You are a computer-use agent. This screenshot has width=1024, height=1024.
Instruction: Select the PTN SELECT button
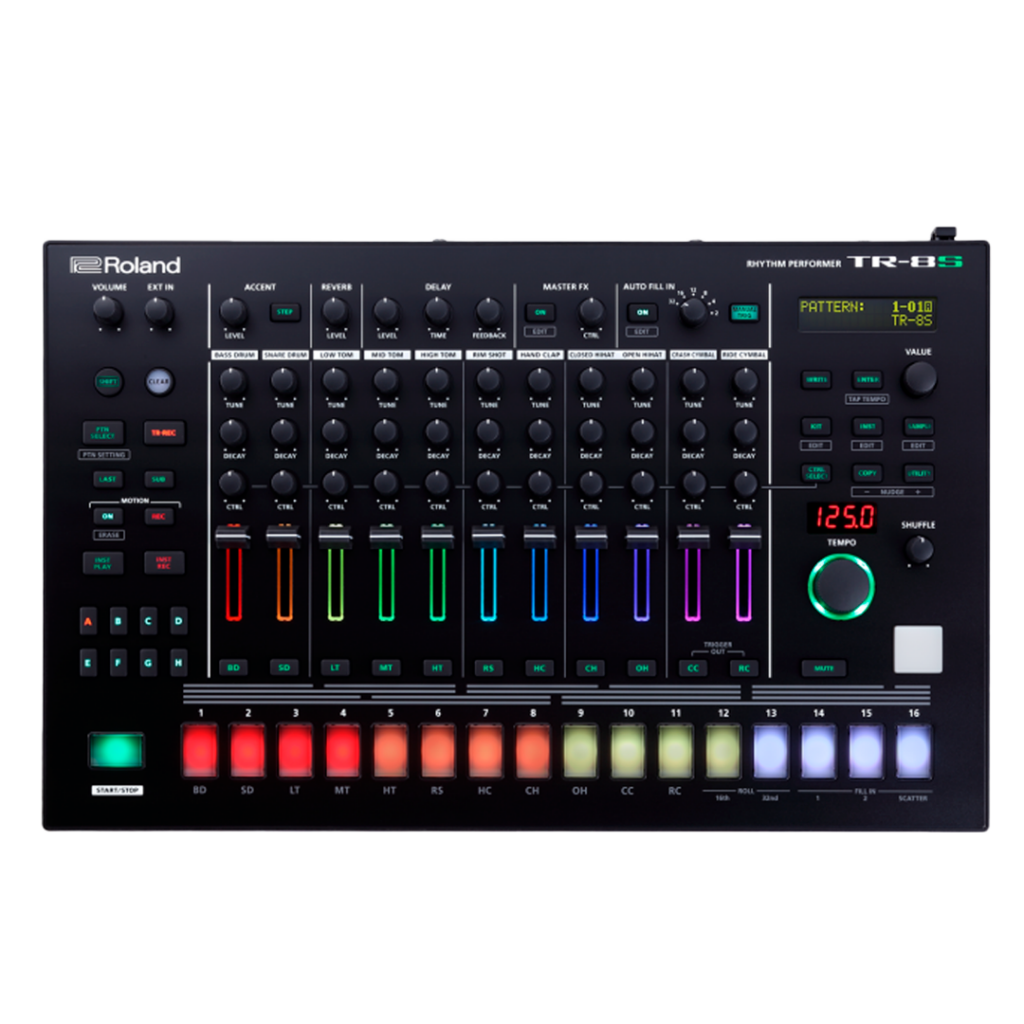point(103,432)
